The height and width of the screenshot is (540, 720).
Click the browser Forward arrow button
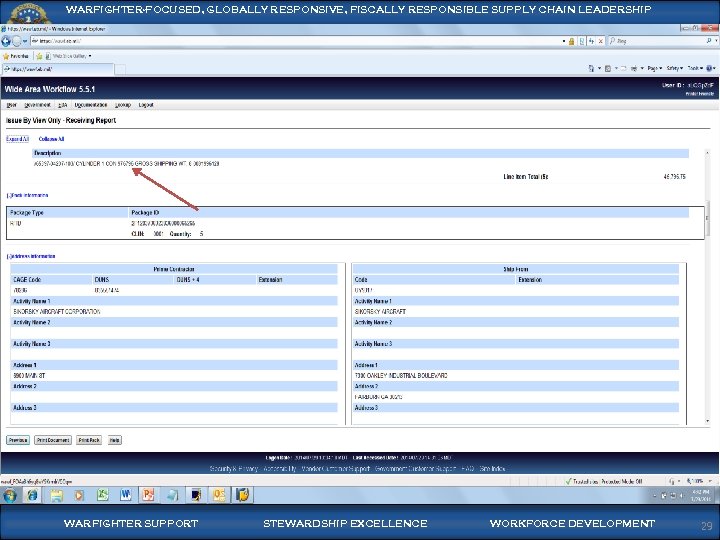point(17,41)
